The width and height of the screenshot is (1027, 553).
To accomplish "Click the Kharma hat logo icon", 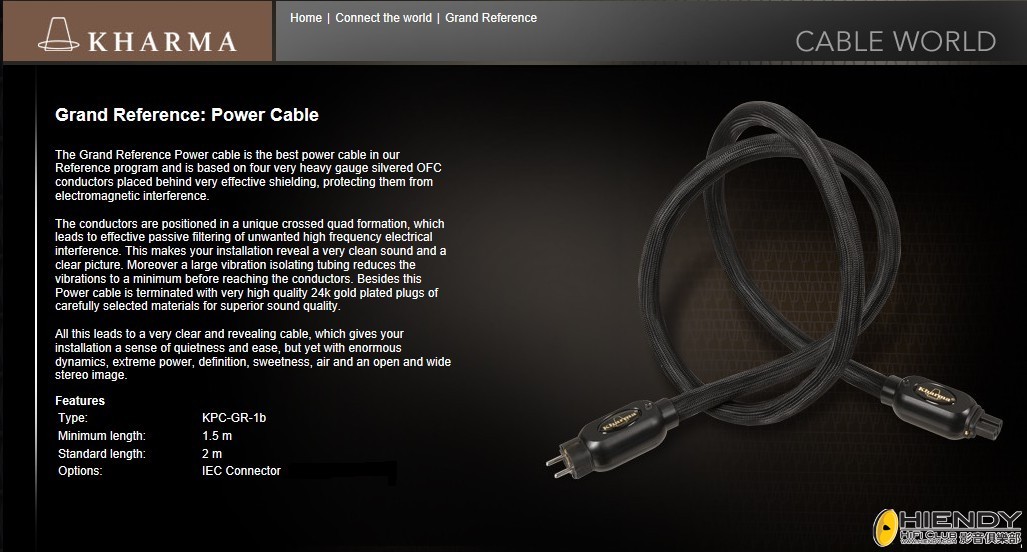I will [x=58, y=34].
